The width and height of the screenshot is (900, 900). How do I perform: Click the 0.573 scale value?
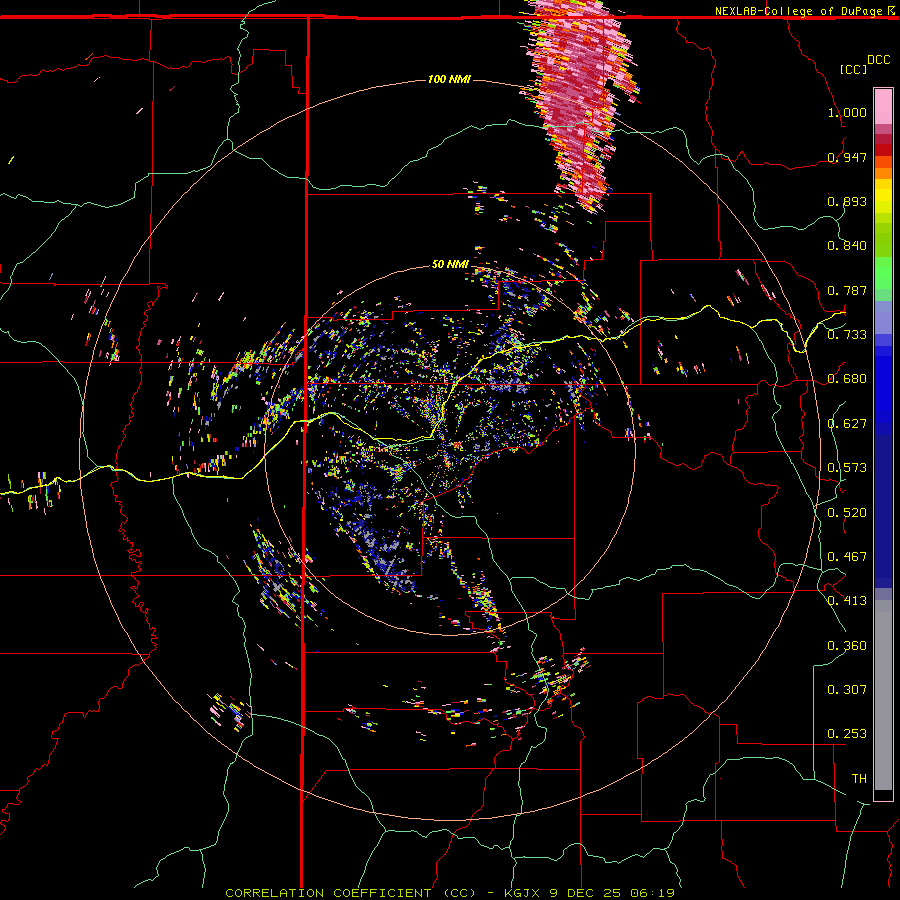847,467
